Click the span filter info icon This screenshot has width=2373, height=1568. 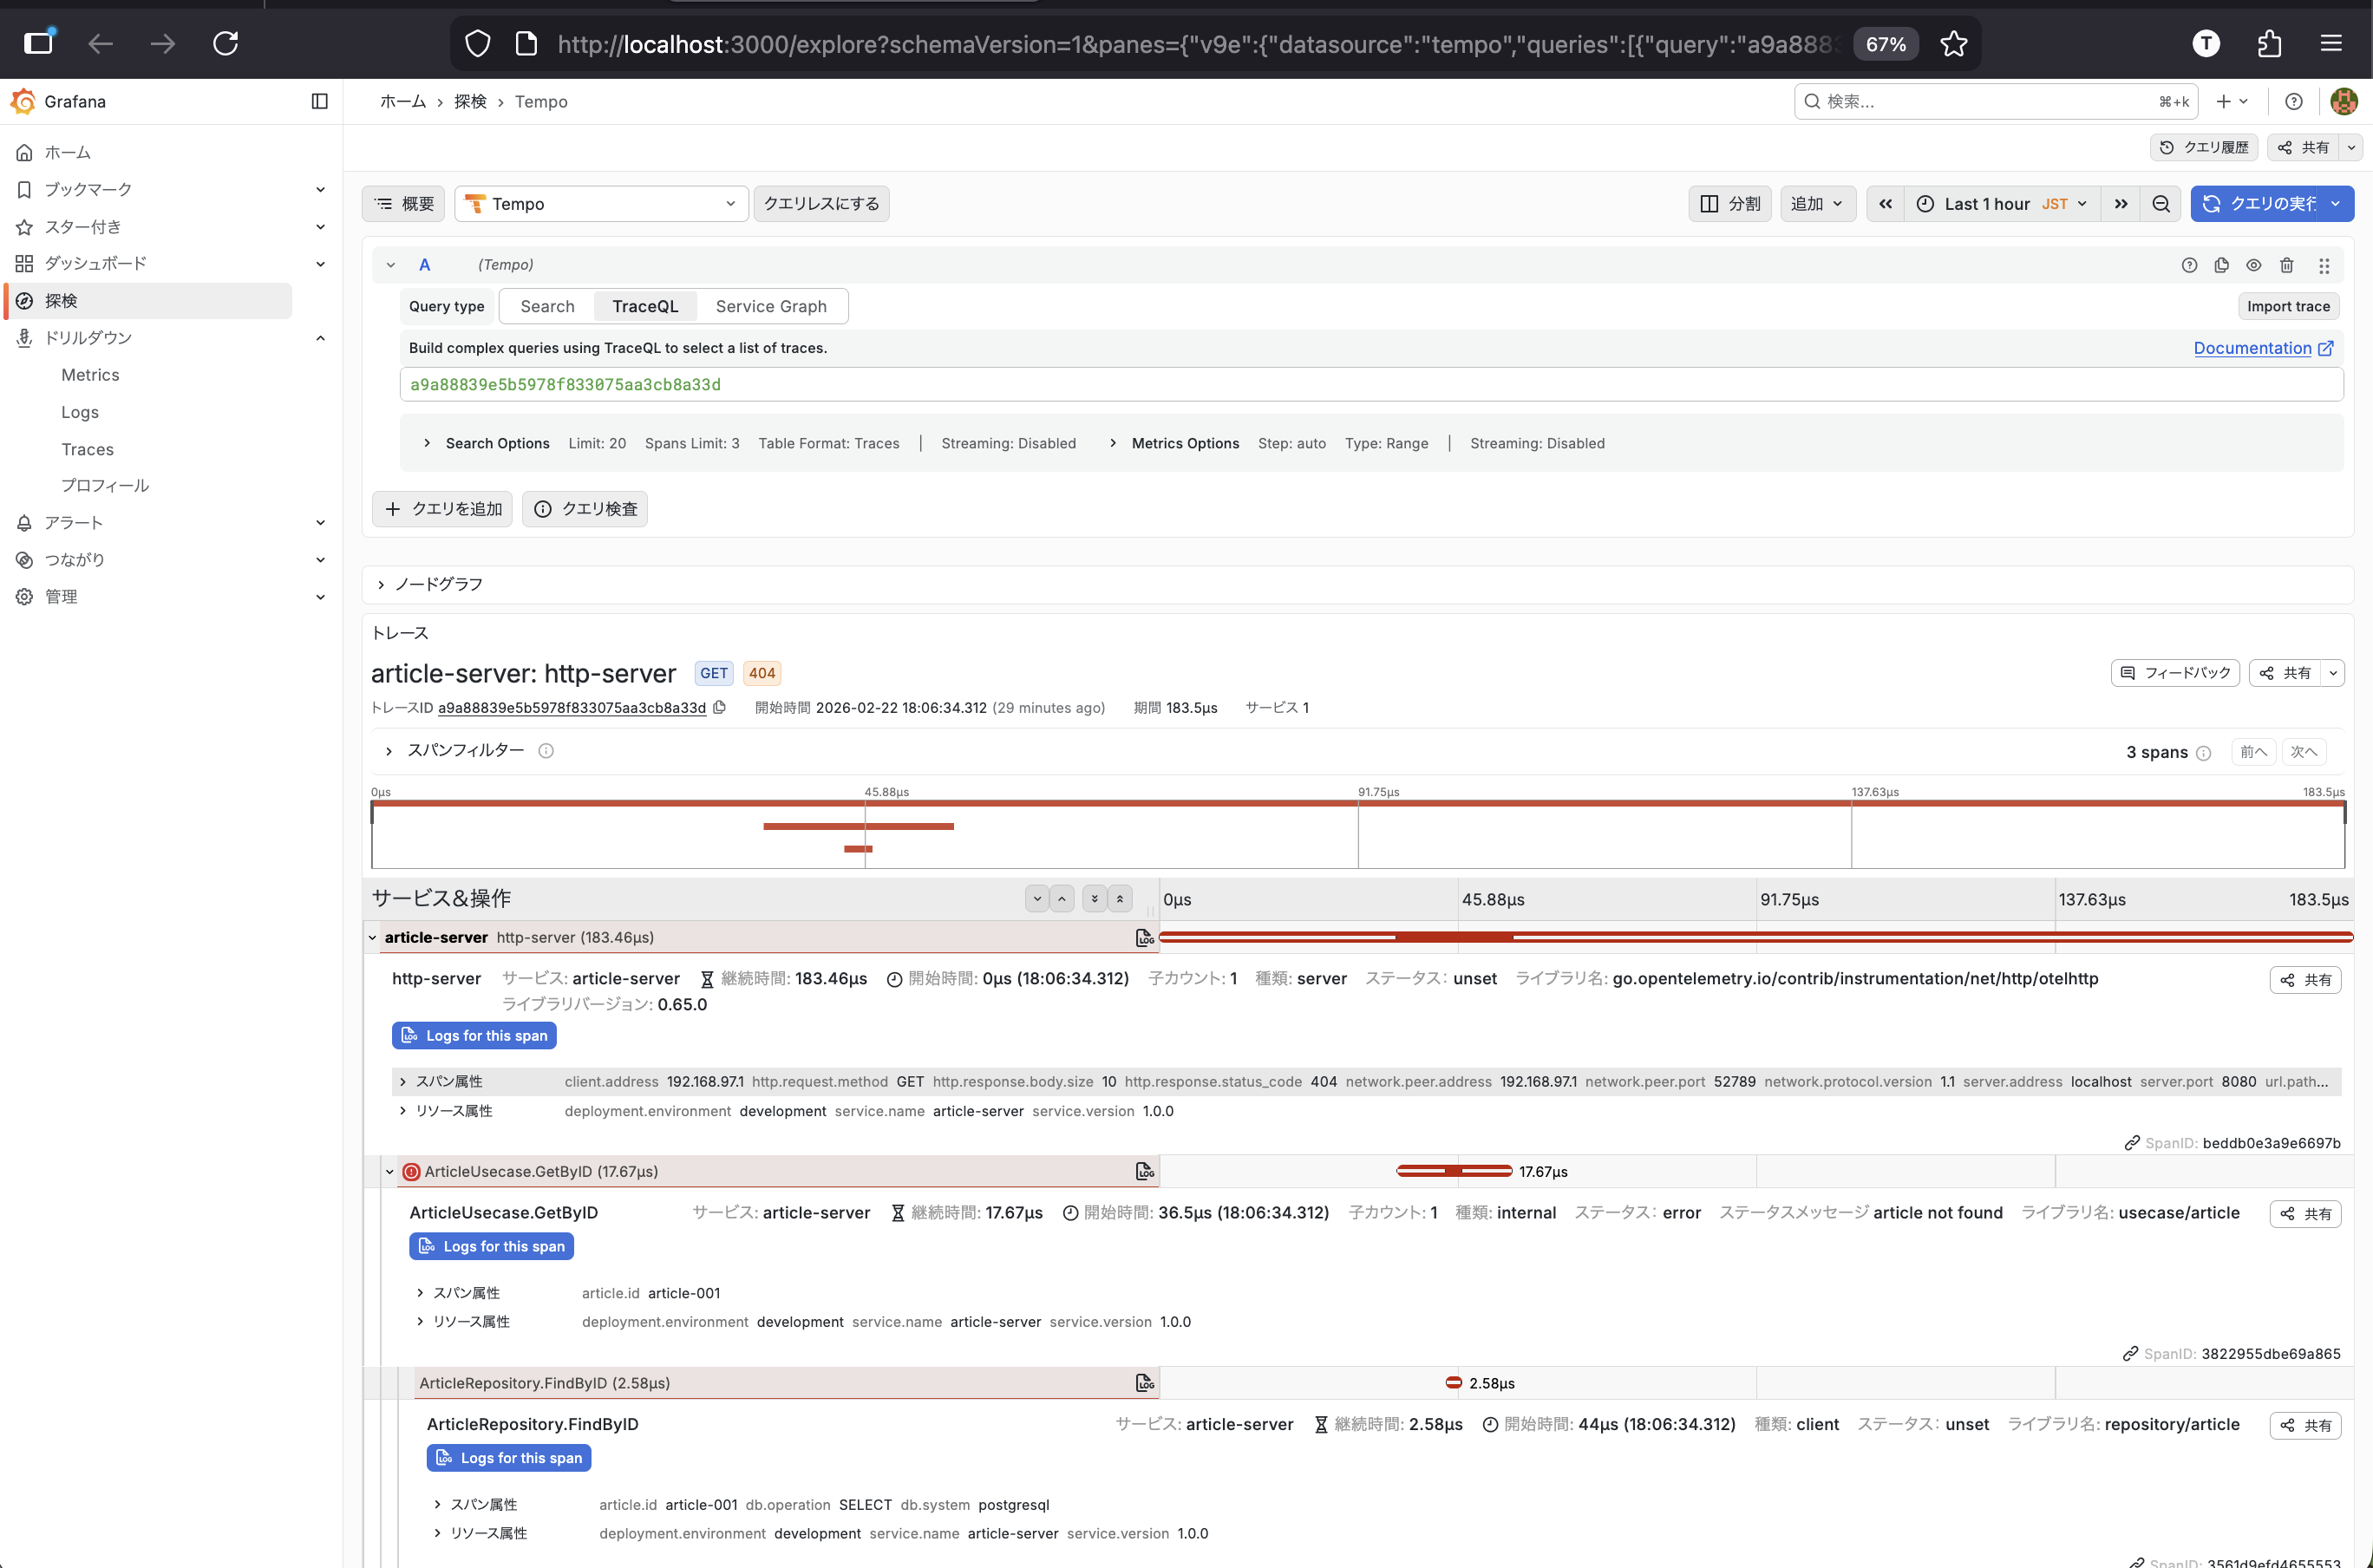546,751
